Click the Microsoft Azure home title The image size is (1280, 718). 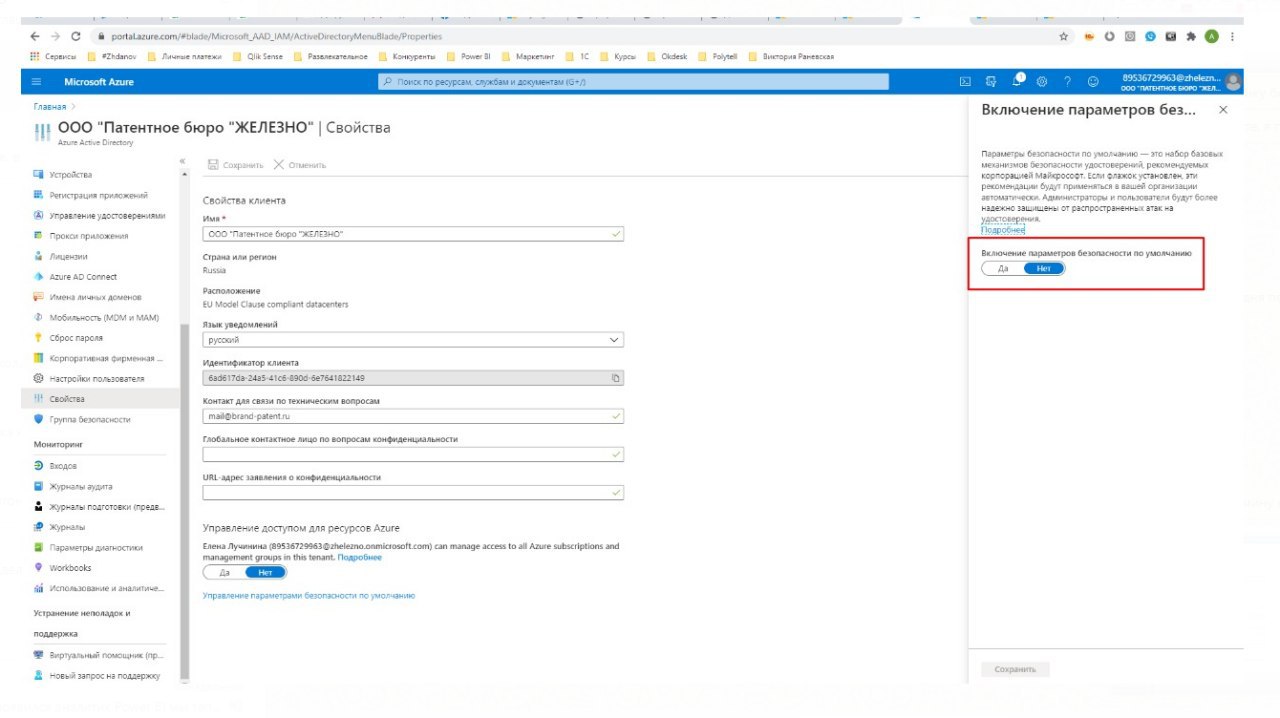point(99,82)
